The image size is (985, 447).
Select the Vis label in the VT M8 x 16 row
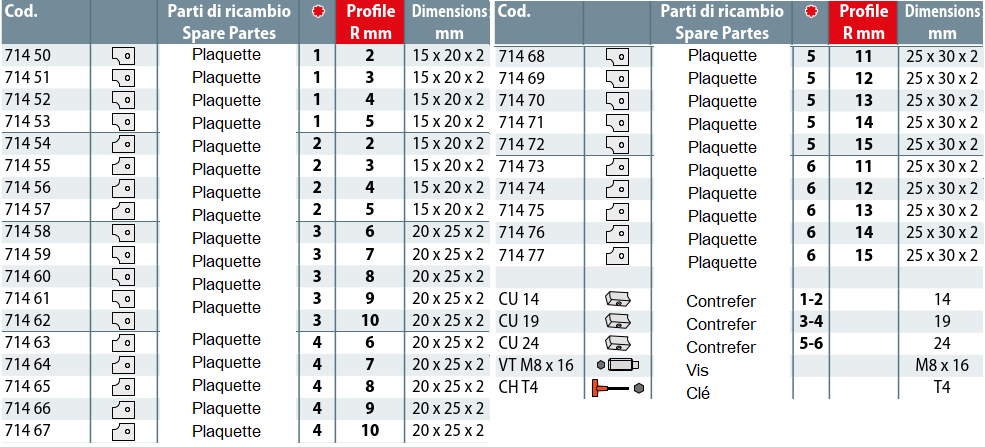click(698, 370)
